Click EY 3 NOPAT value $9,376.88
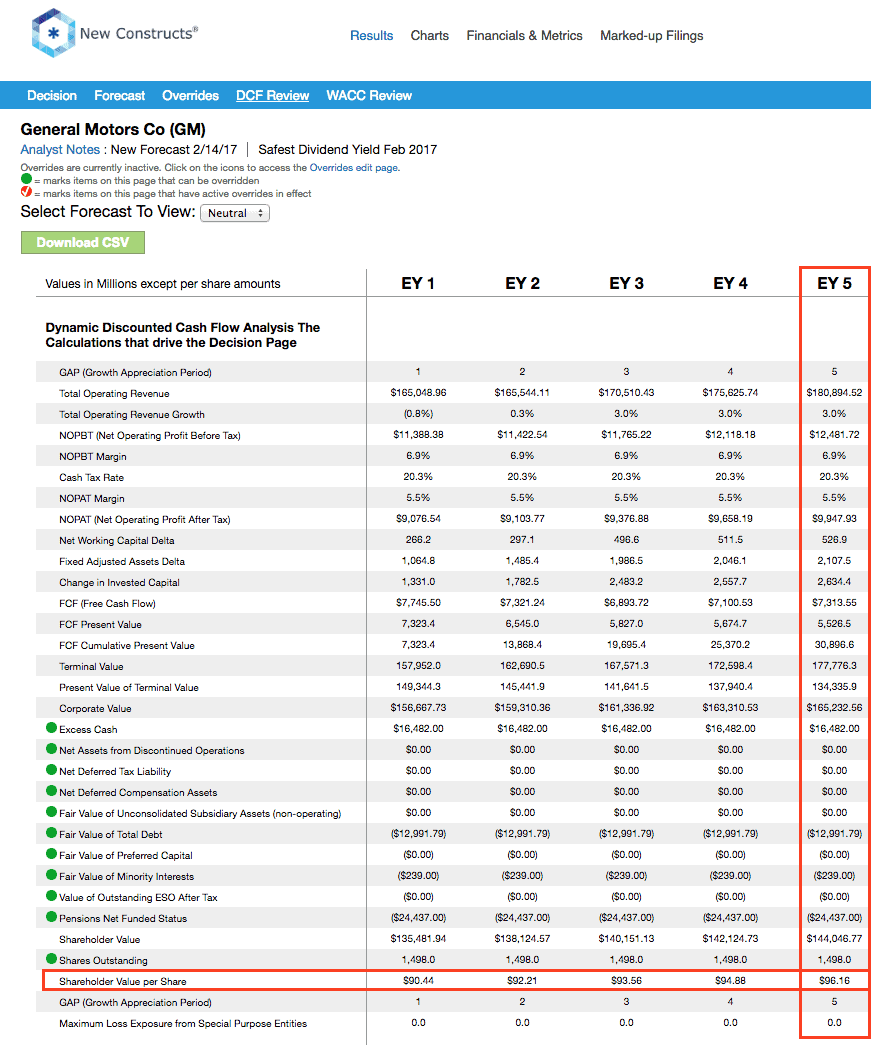The height and width of the screenshot is (1045, 871). pyautogui.click(x=626, y=519)
